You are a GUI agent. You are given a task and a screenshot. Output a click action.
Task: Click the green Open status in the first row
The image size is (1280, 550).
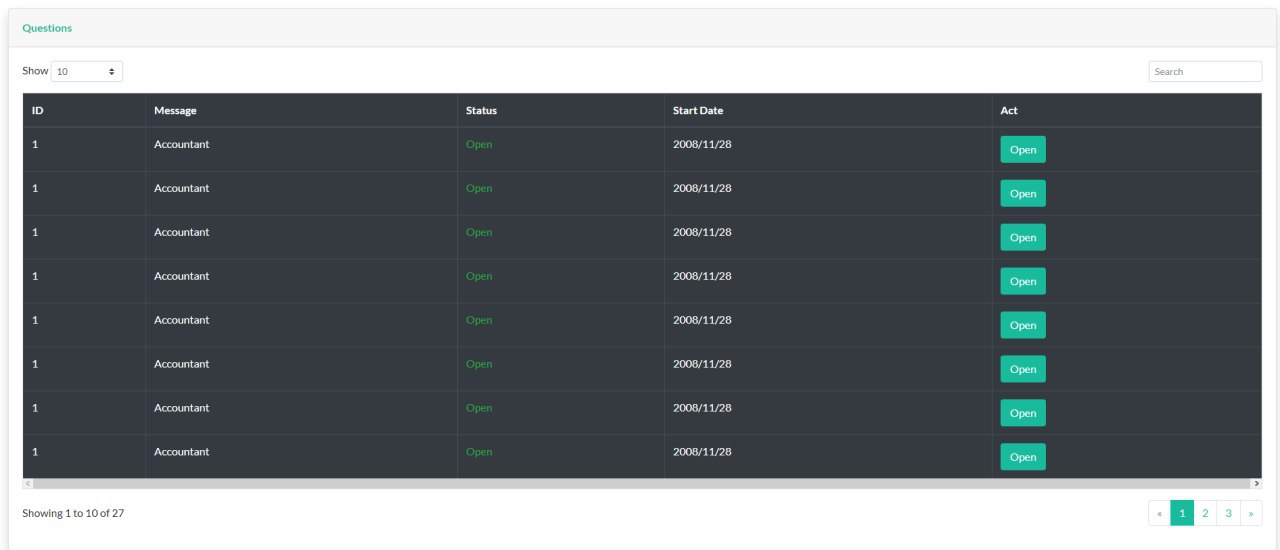[479, 145]
